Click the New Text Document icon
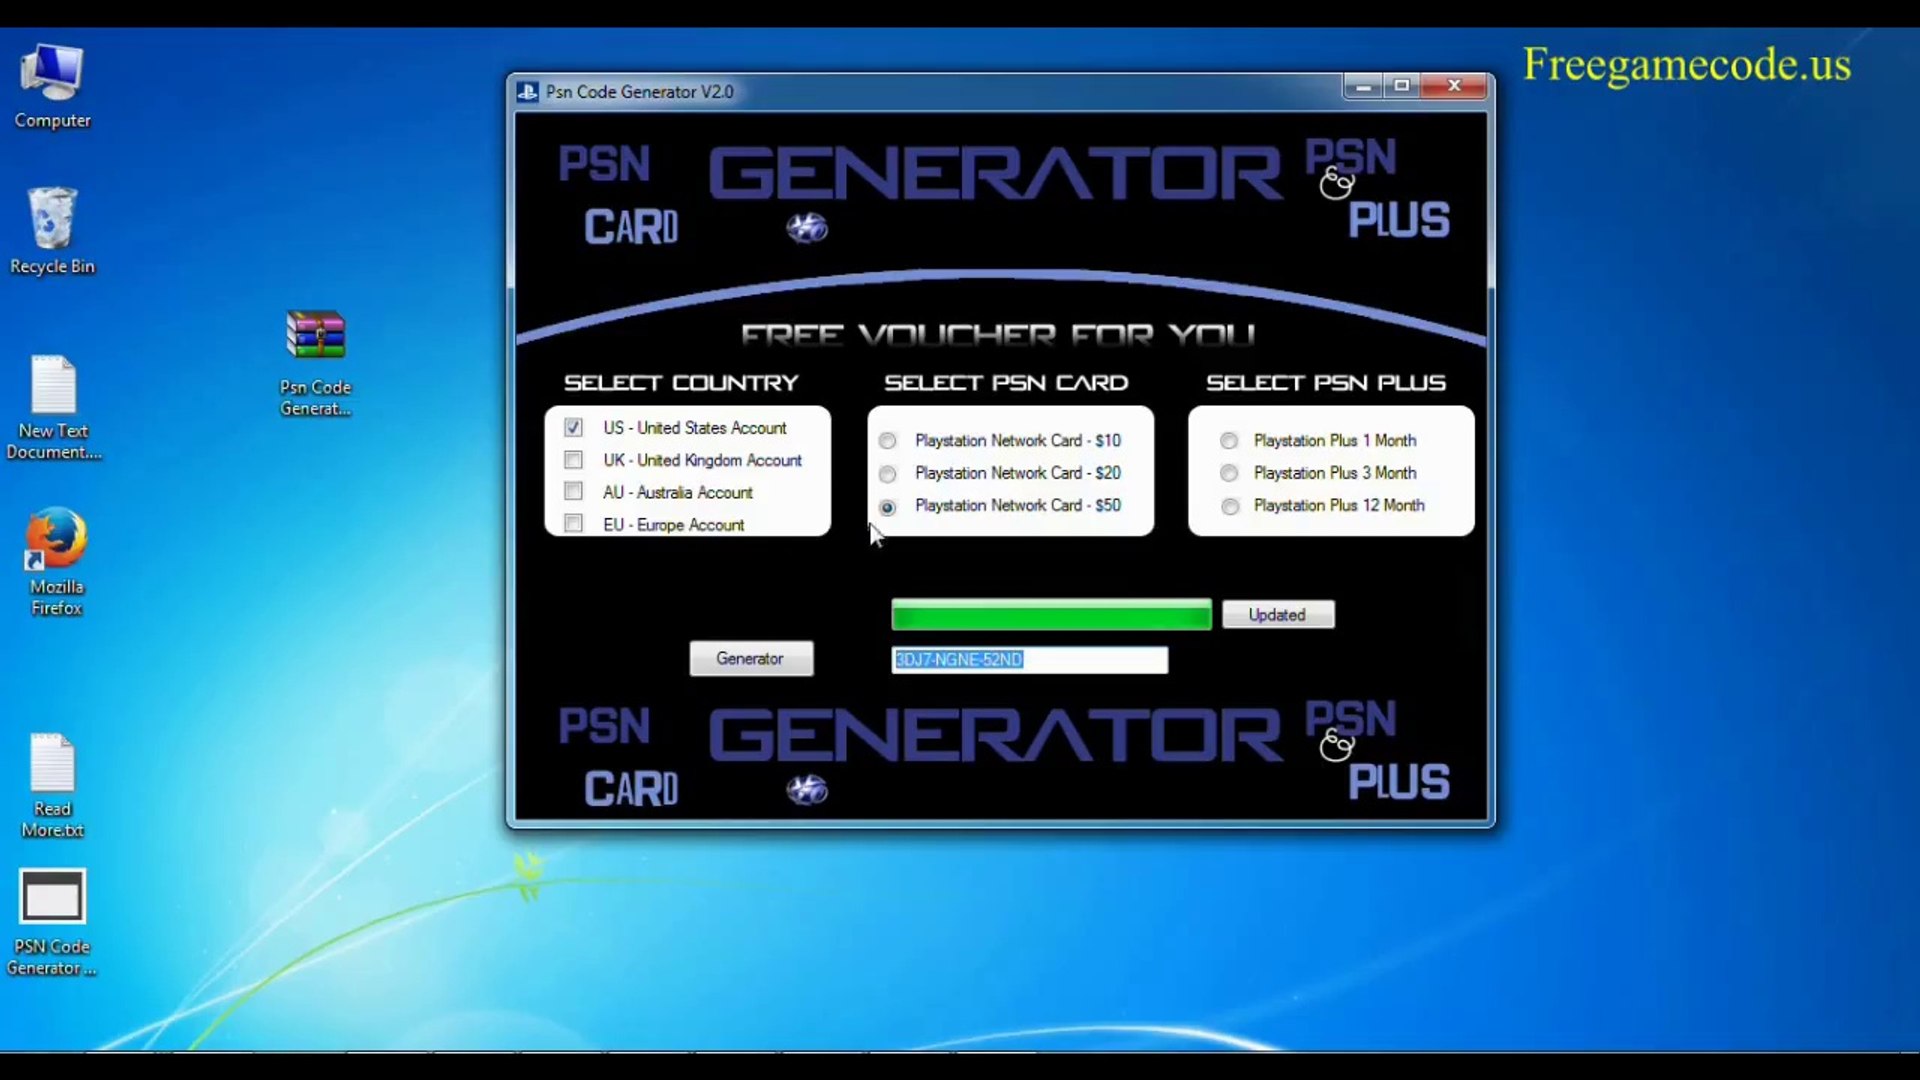This screenshot has height=1080, width=1920. 53,388
